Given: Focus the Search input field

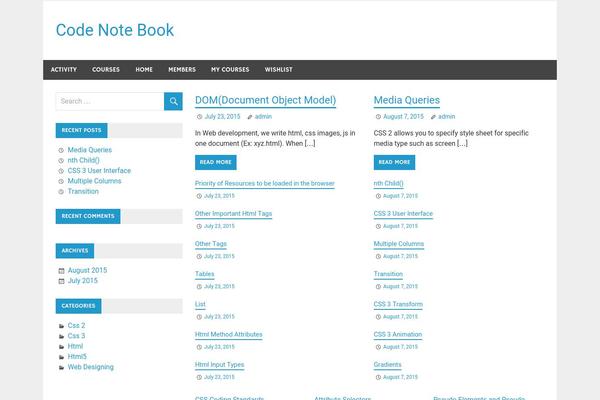Looking at the screenshot, I should [110, 101].
